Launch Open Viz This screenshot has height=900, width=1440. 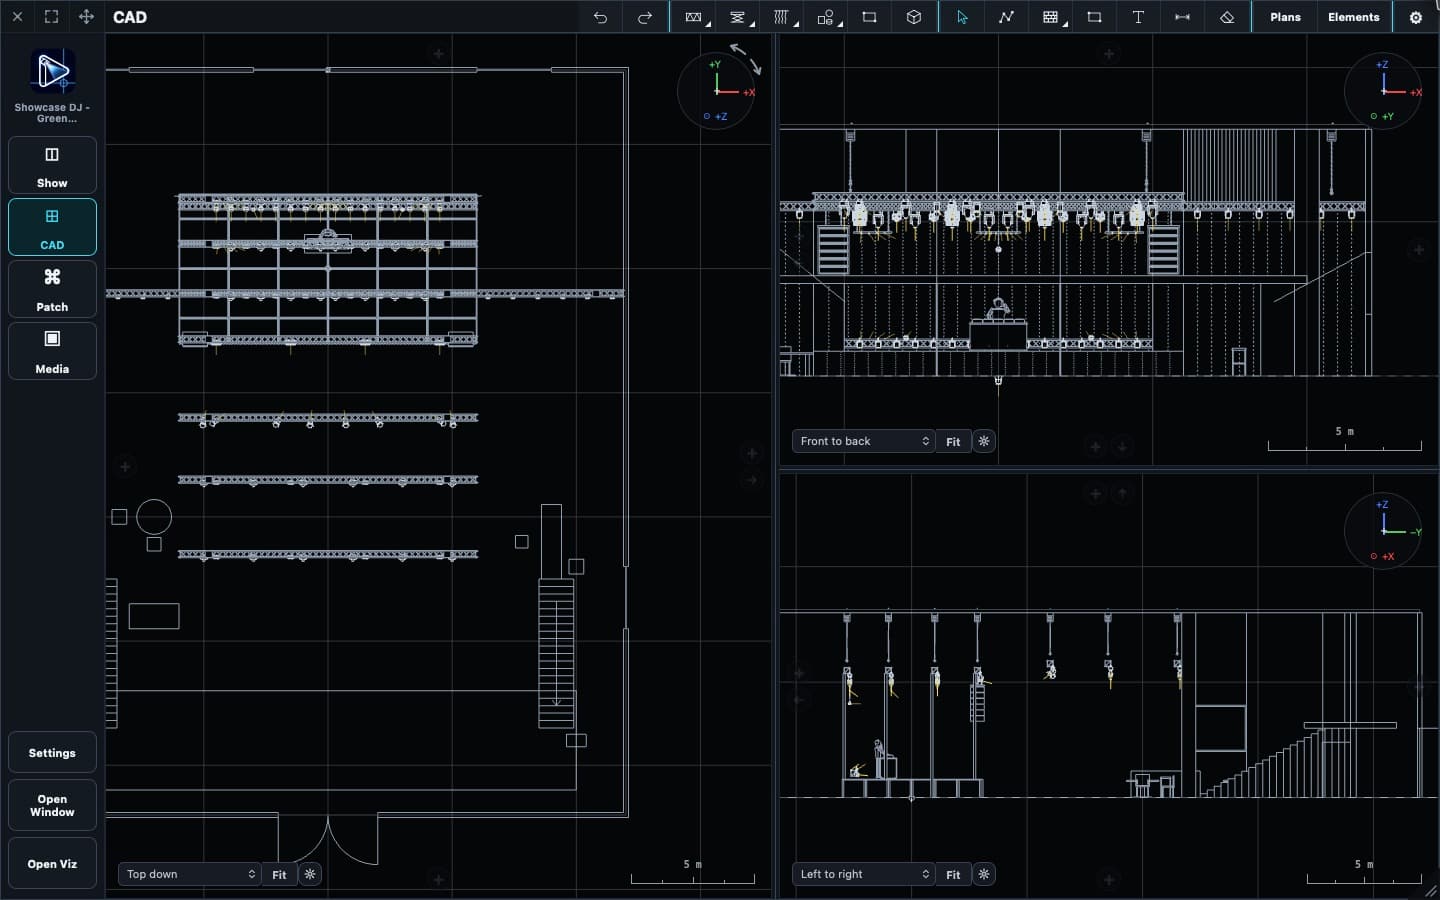52,864
